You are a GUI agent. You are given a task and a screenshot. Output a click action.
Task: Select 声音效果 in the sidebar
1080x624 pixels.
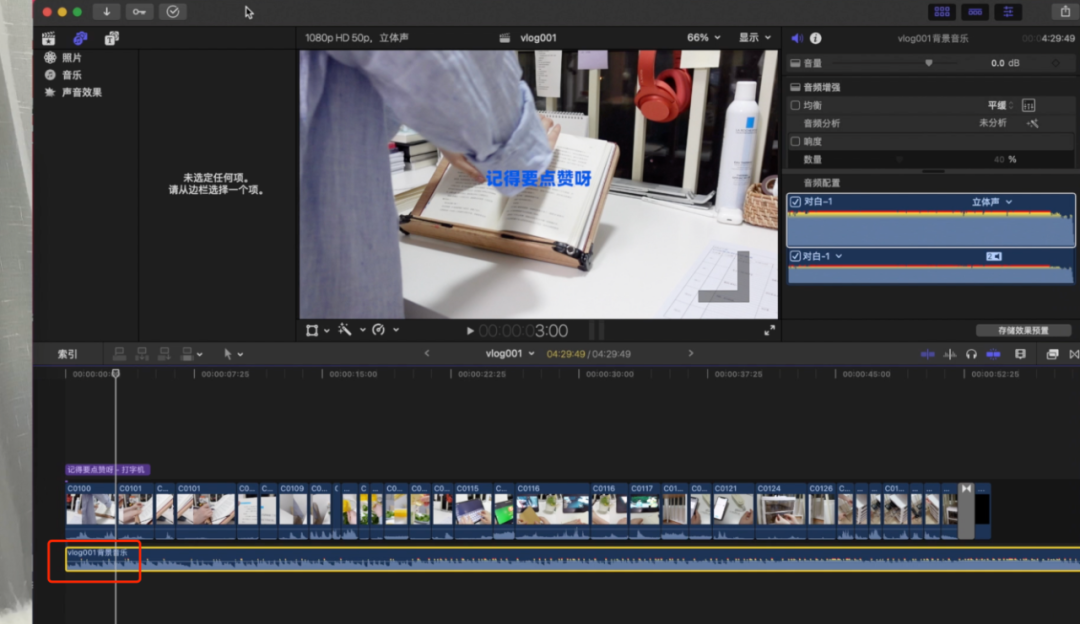[x=81, y=92]
